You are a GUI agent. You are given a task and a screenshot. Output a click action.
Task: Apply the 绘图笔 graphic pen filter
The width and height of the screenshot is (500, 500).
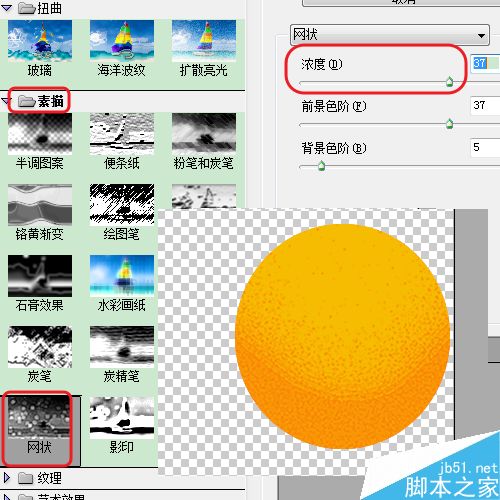[x=122, y=205]
